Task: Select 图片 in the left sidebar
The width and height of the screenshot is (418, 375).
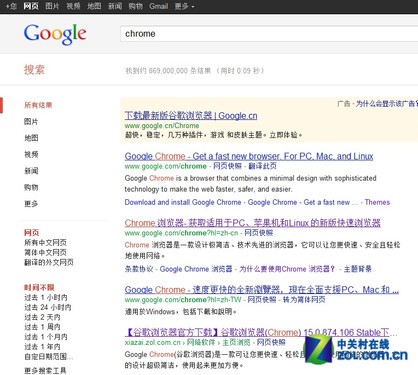Action: pos(31,122)
